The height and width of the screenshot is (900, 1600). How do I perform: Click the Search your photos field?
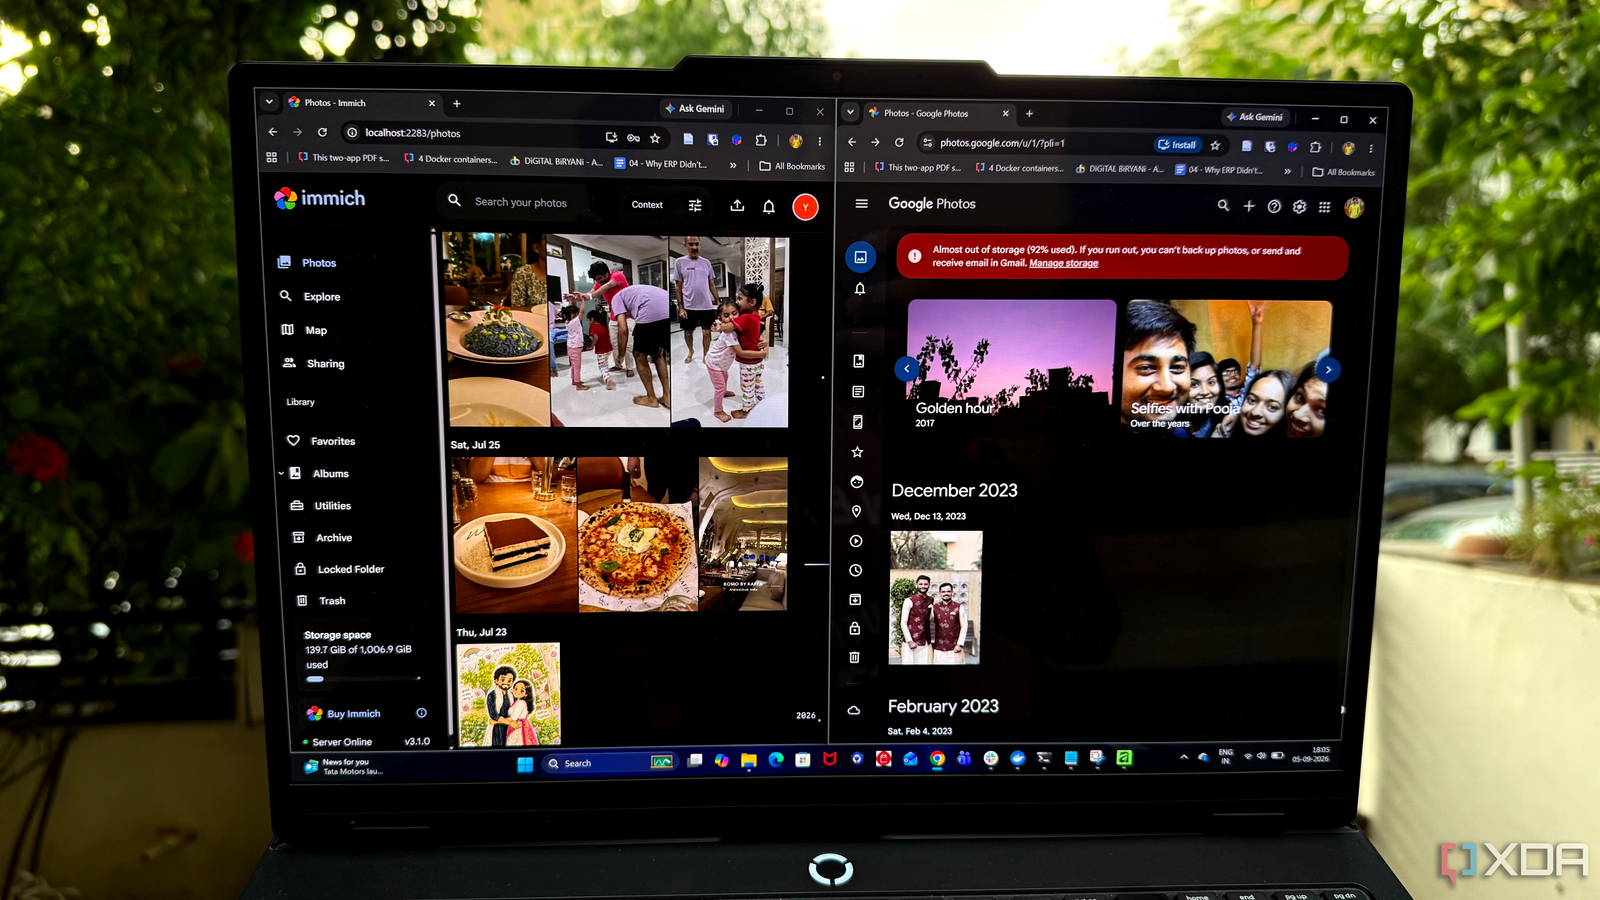[520, 202]
